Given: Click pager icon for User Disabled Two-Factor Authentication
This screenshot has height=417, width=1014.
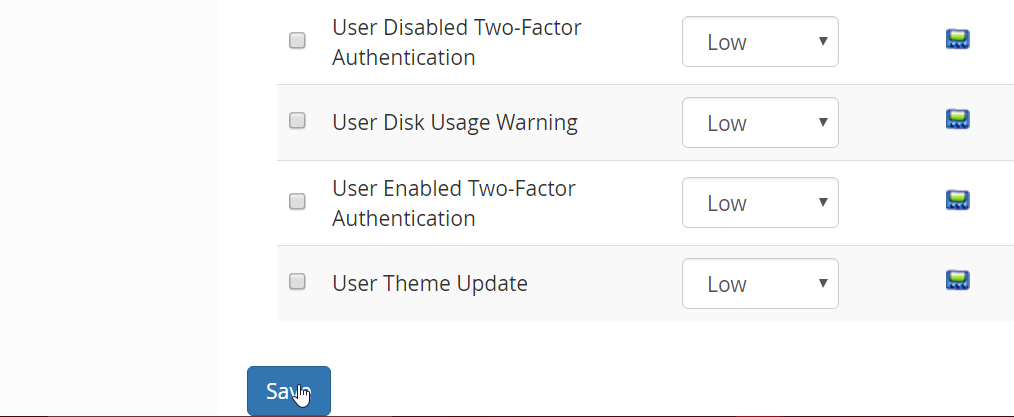Looking at the screenshot, I should 958,40.
